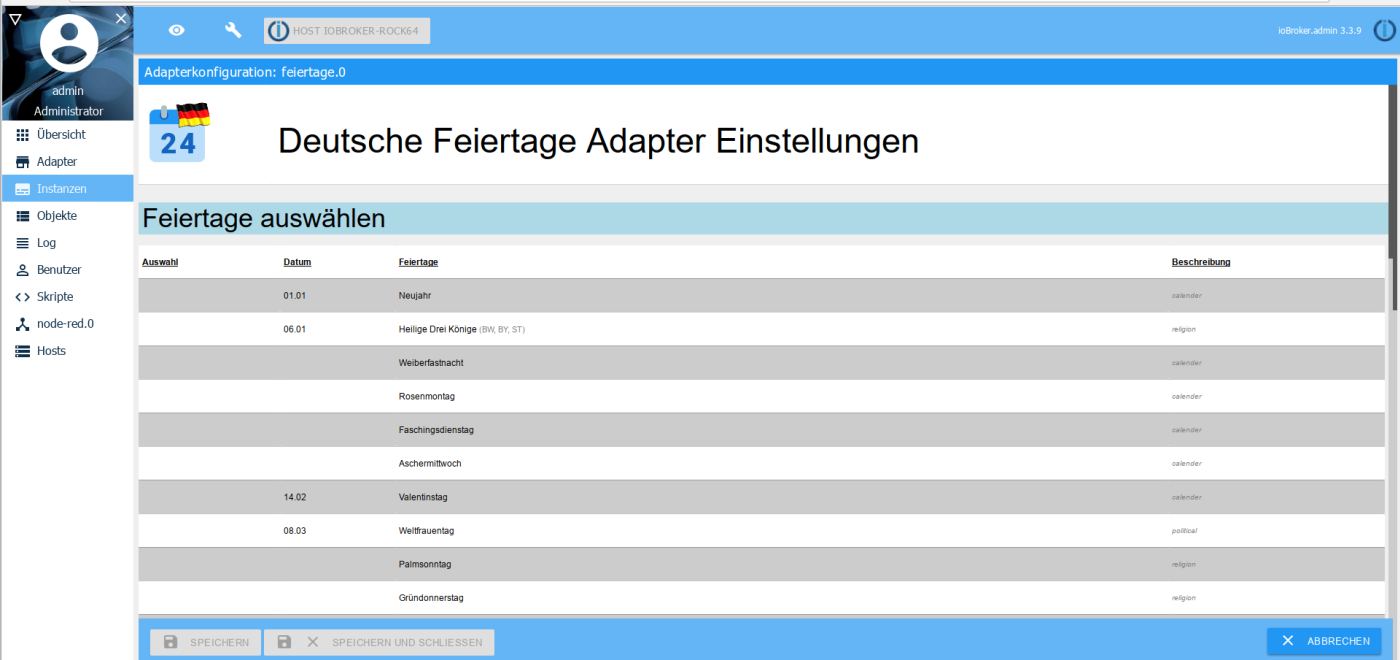This screenshot has width=1400, height=660.
Task: Open Benutzer user management
Action: (x=59, y=270)
